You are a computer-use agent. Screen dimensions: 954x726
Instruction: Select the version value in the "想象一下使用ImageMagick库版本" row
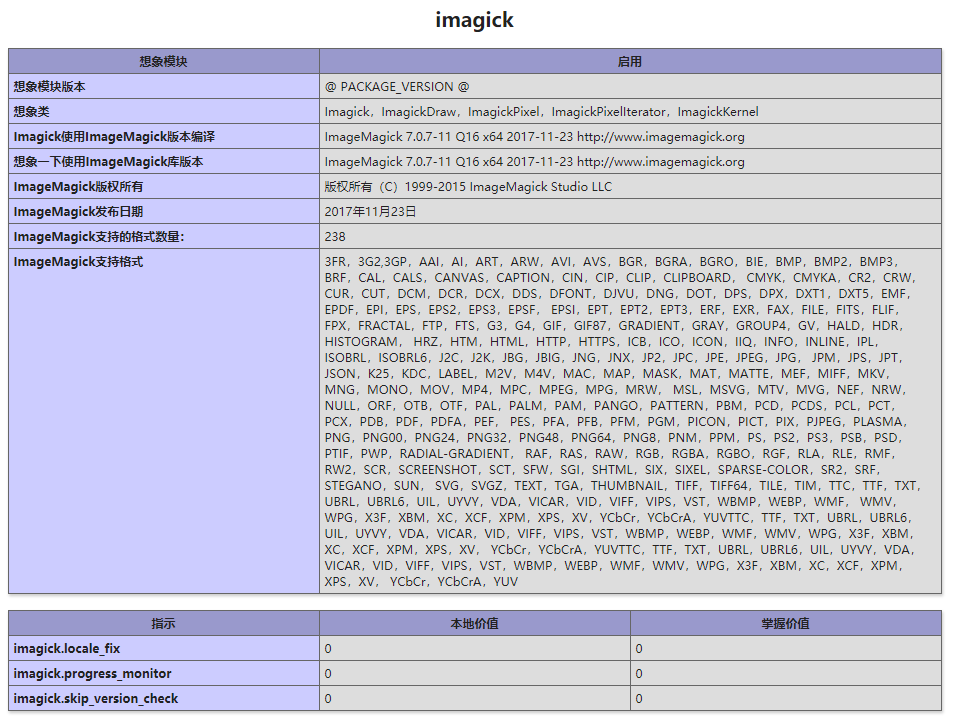[x=534, y=161]
